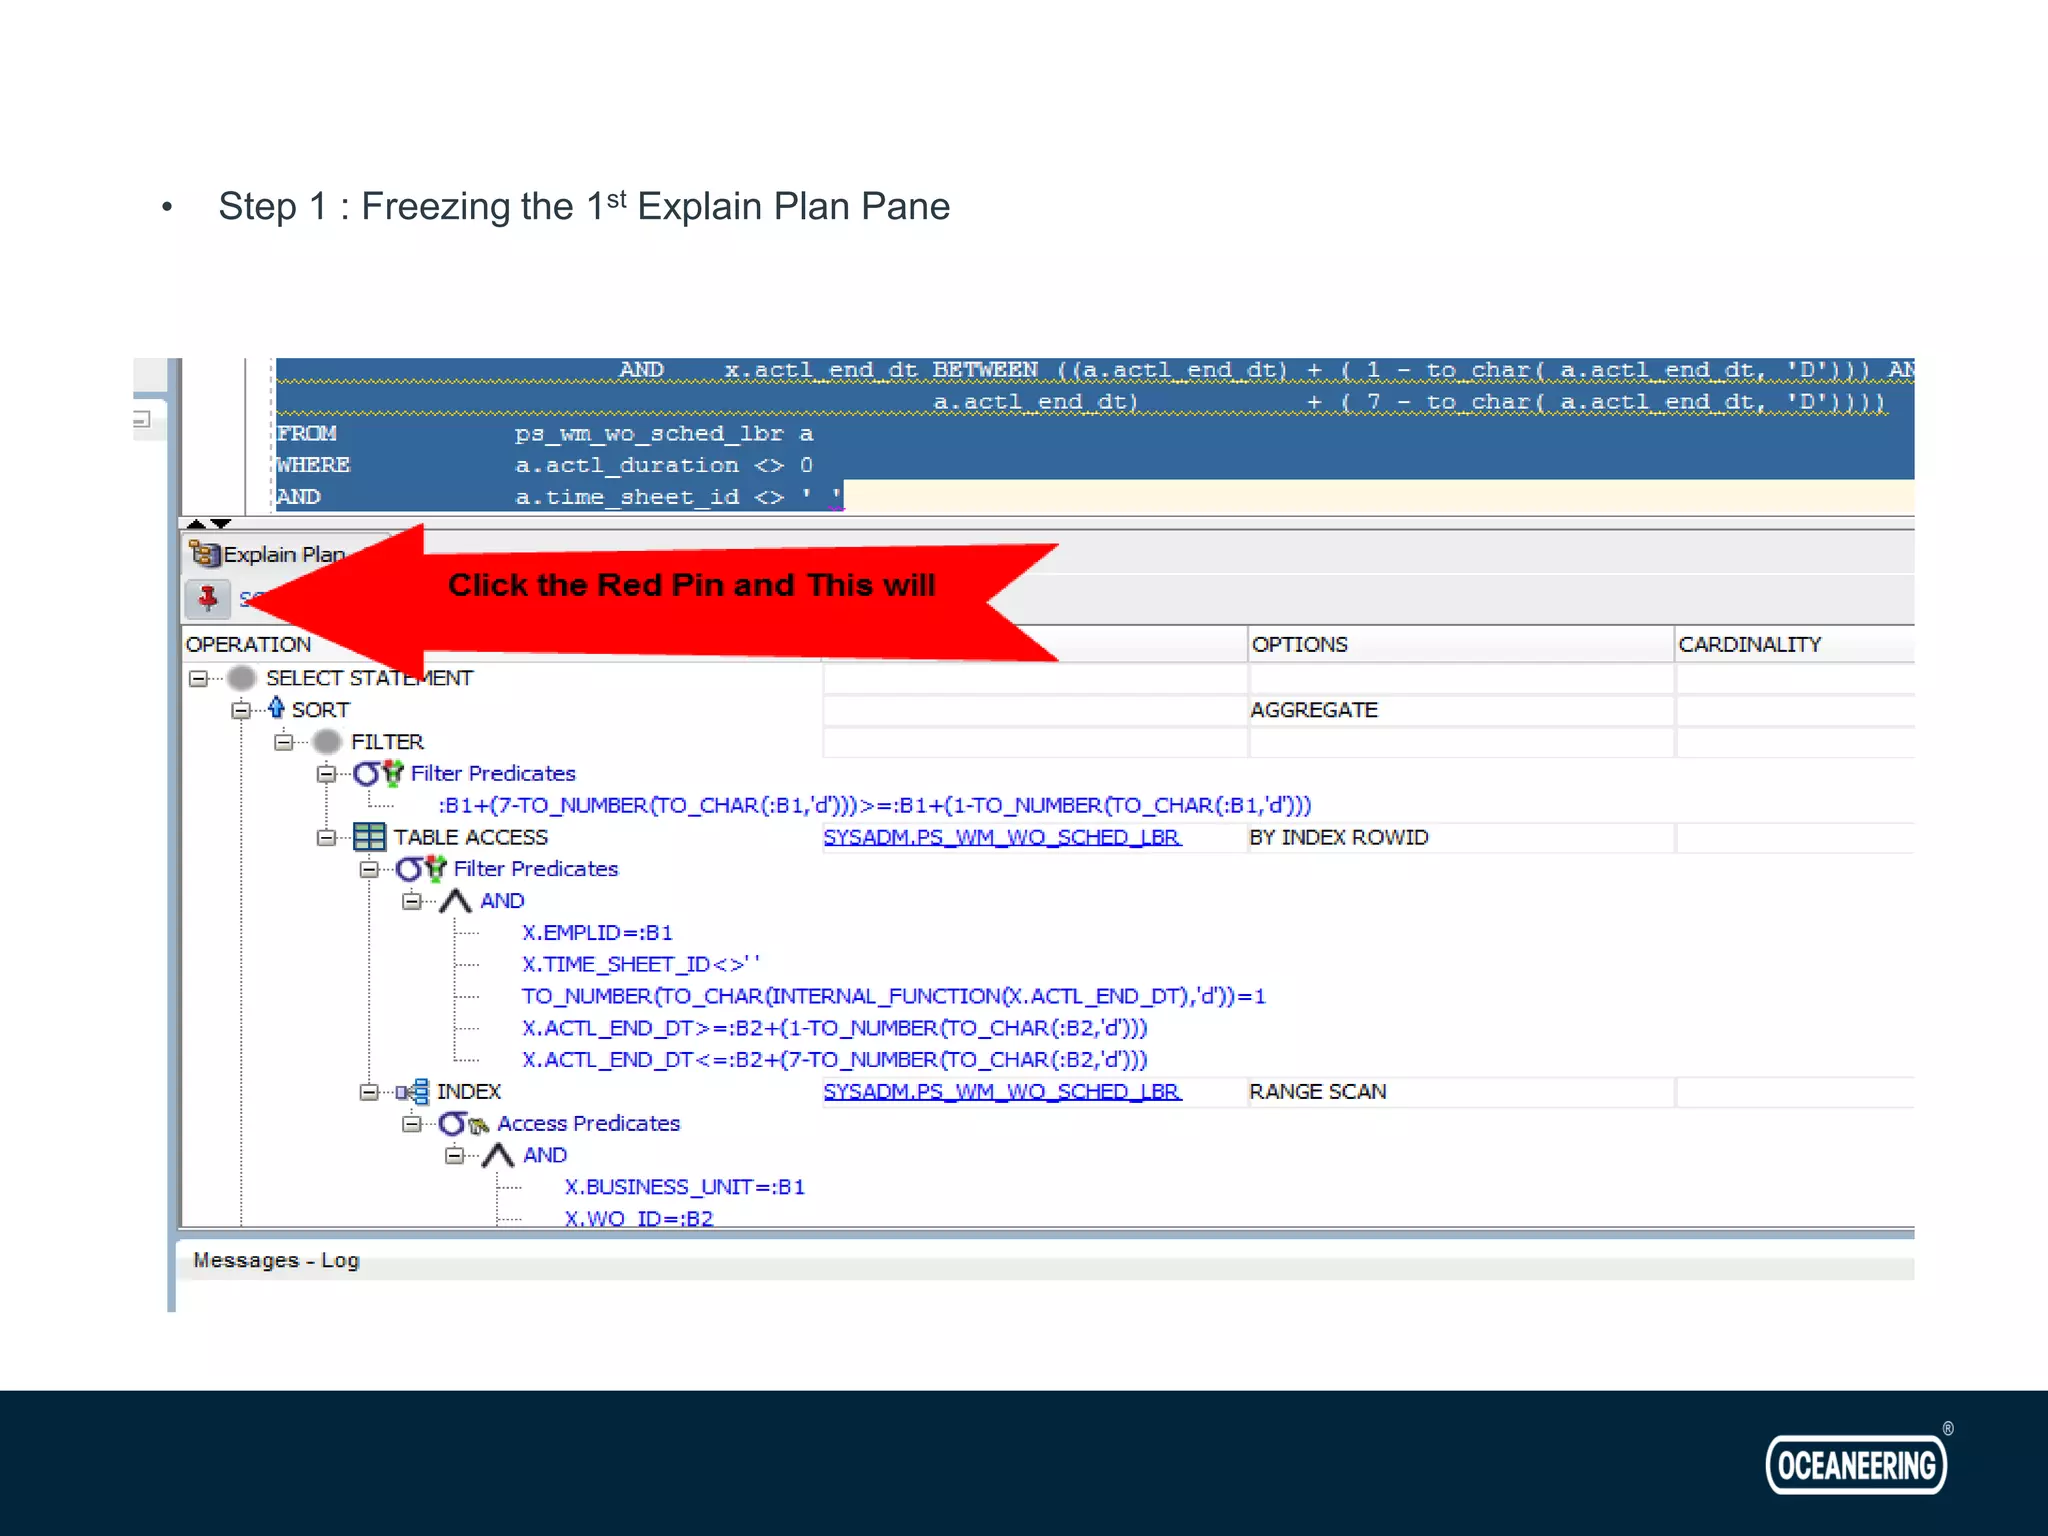Select predicate X.BUSINESS_UNIT=:B1
Viewport: 2048px width, 1536px height.
[x=684, y=1187]
